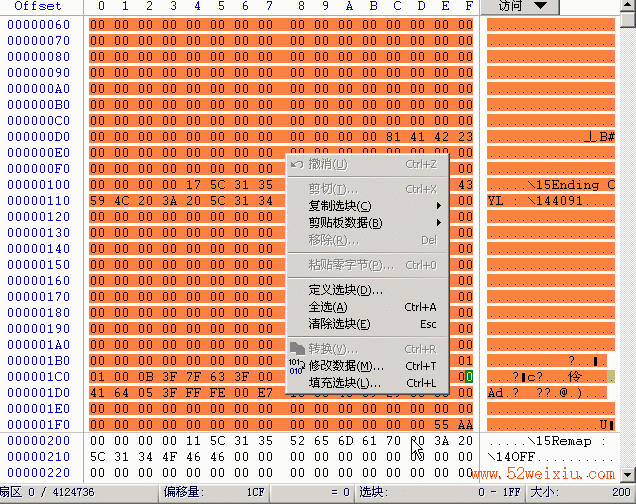
Task: Click offset label 000001C0
Action: coord(39,377)
